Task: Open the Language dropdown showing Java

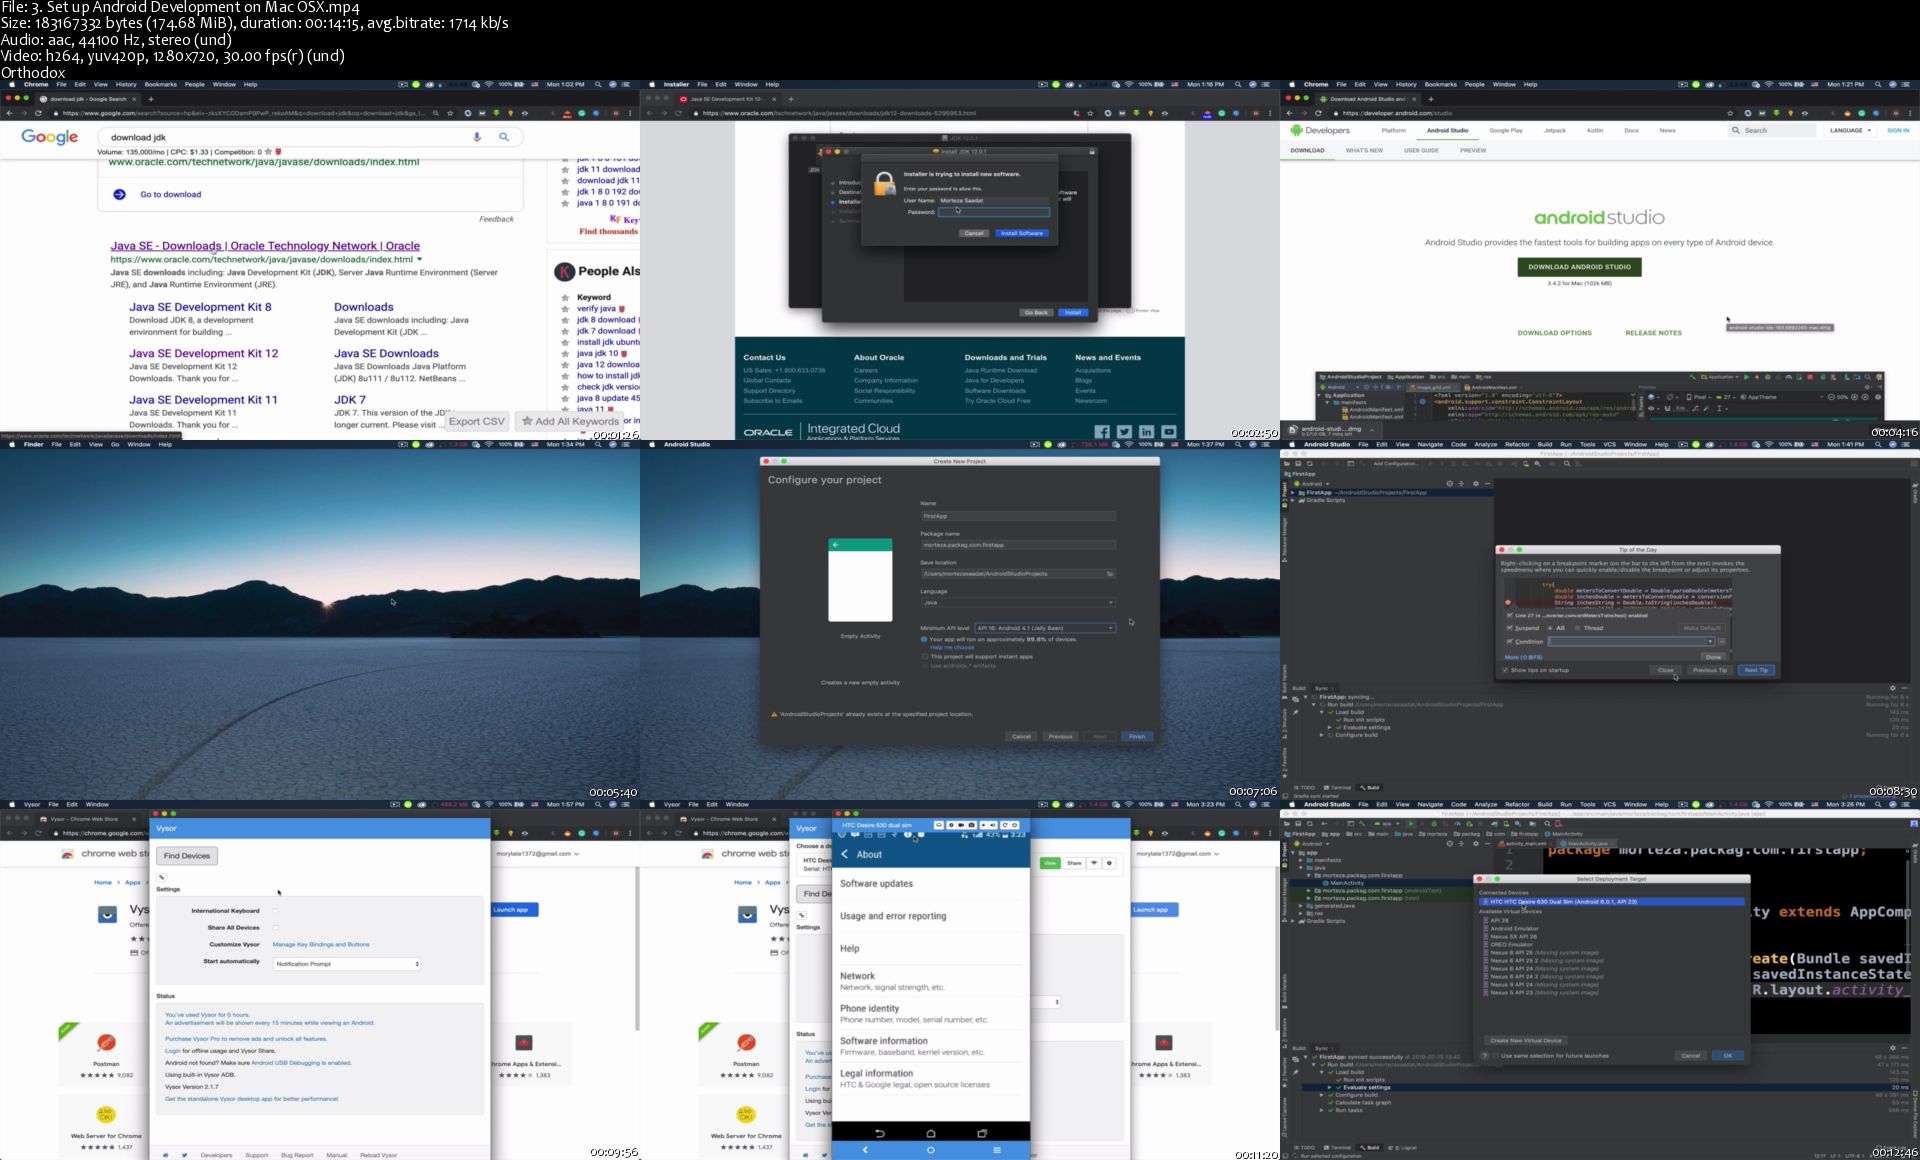Action: pyautogui.click(x=1018, y=602)
